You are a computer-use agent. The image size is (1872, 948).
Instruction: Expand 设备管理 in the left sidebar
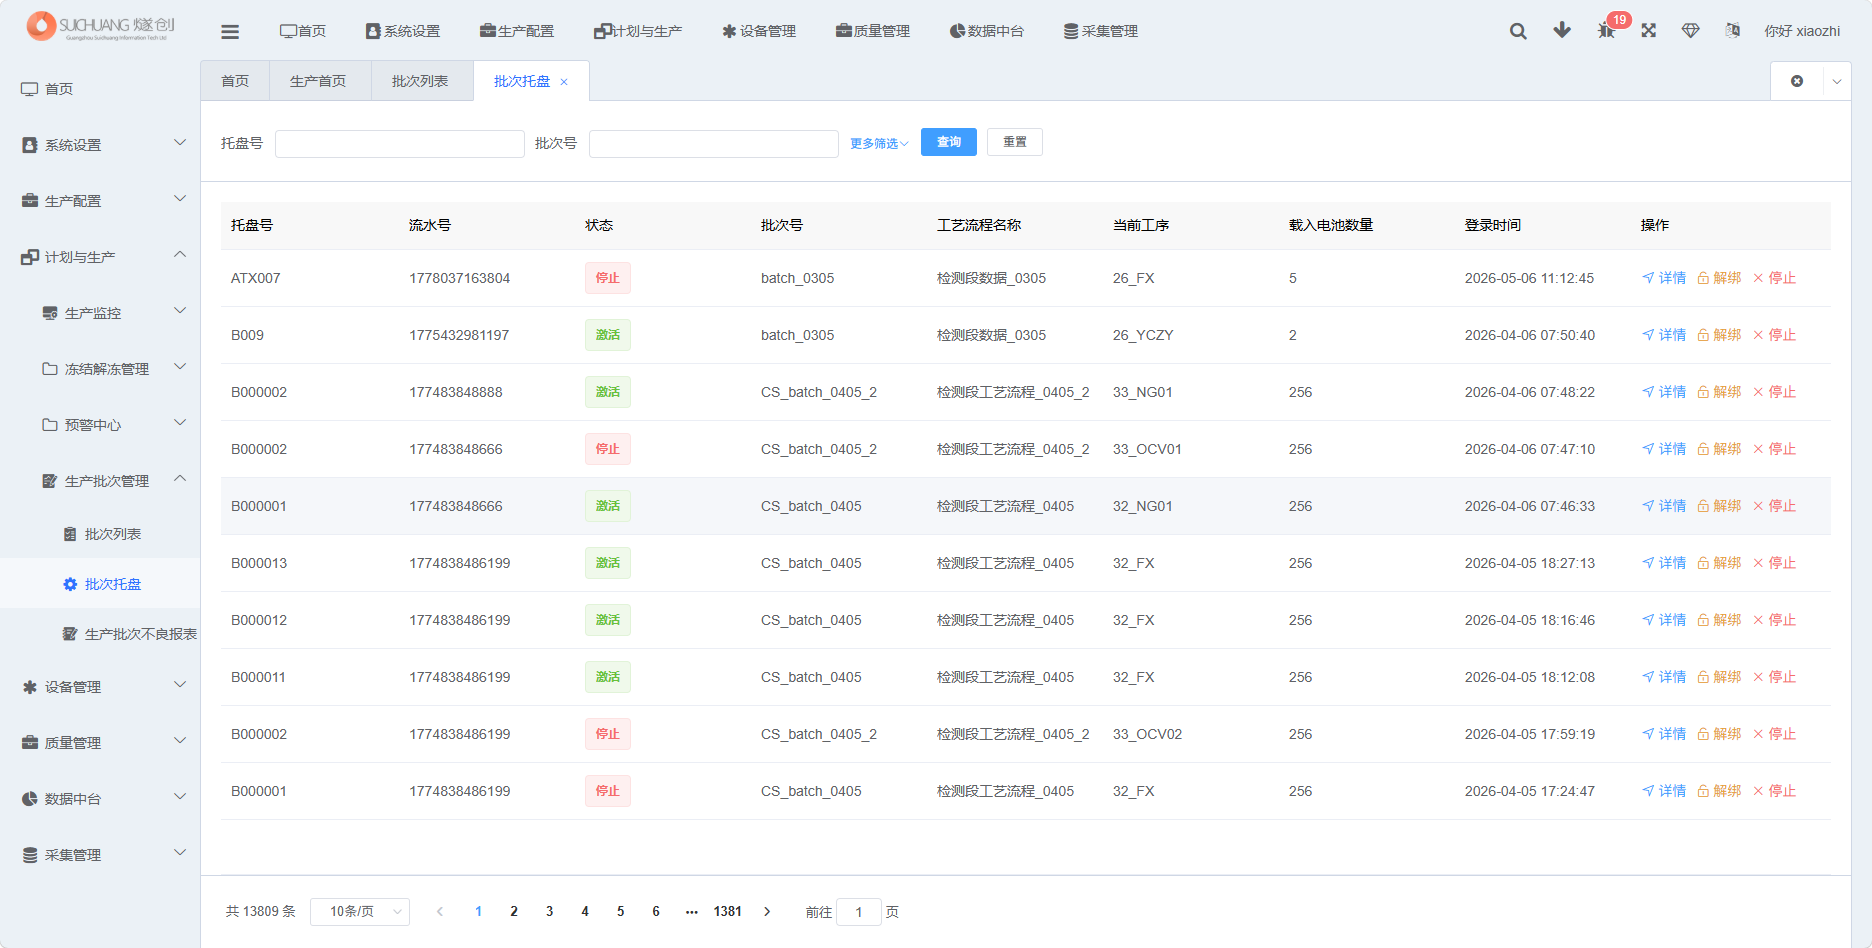pyautogui.click(x=100, y=687)
